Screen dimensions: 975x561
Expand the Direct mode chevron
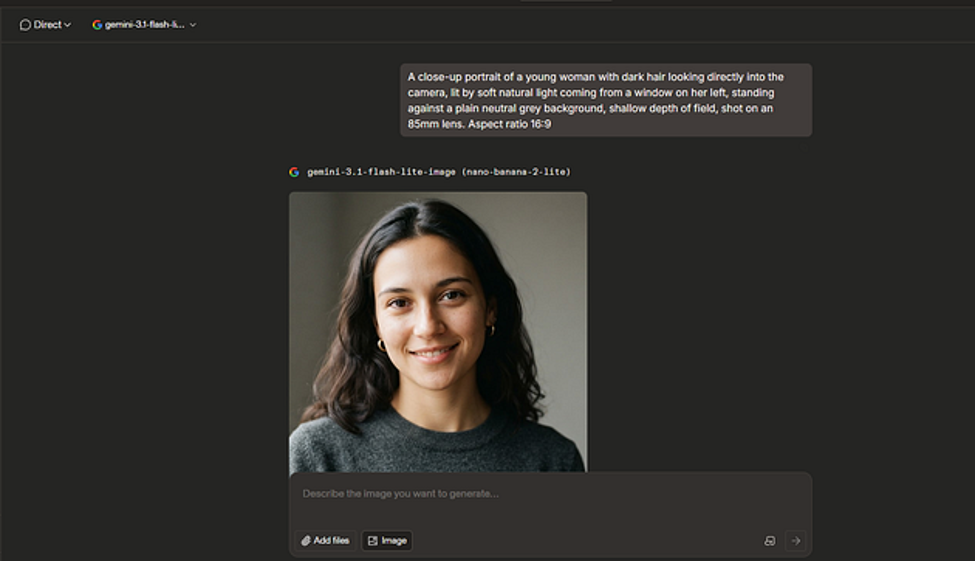coord(68,25)
